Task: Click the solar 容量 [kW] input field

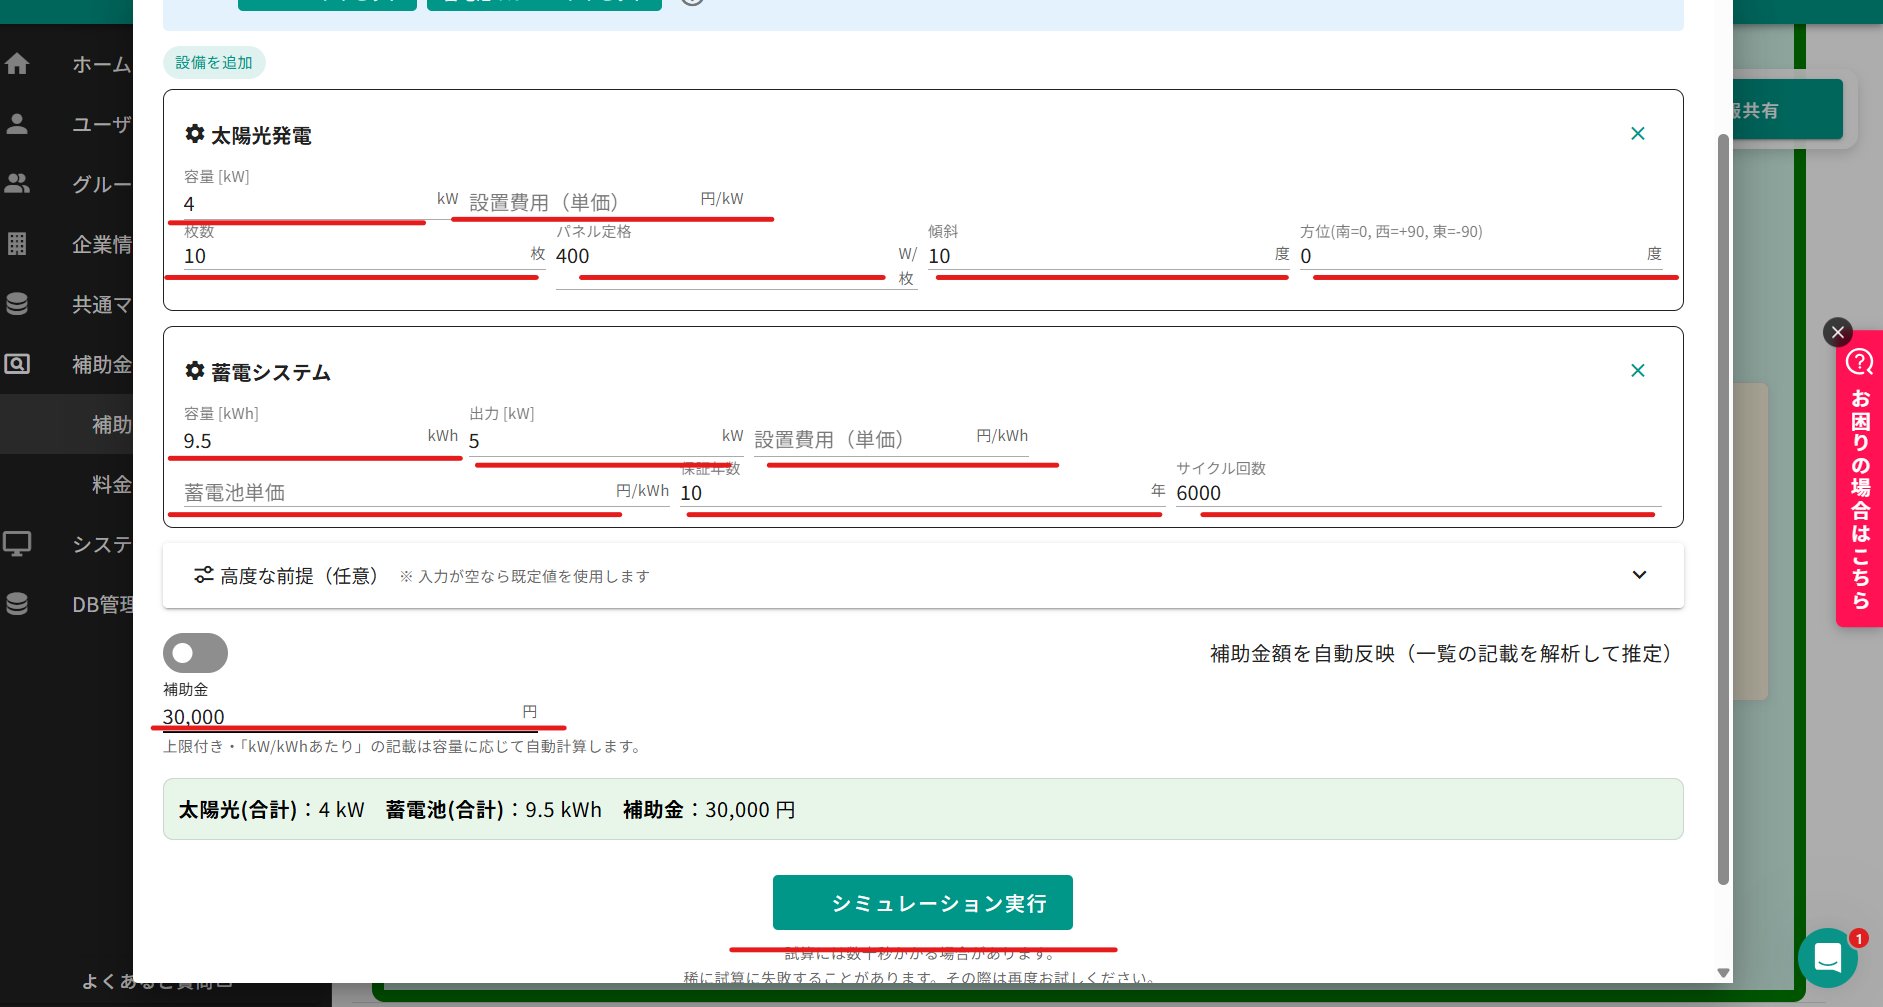Action: pyautogui.click(x=305, y=204)
